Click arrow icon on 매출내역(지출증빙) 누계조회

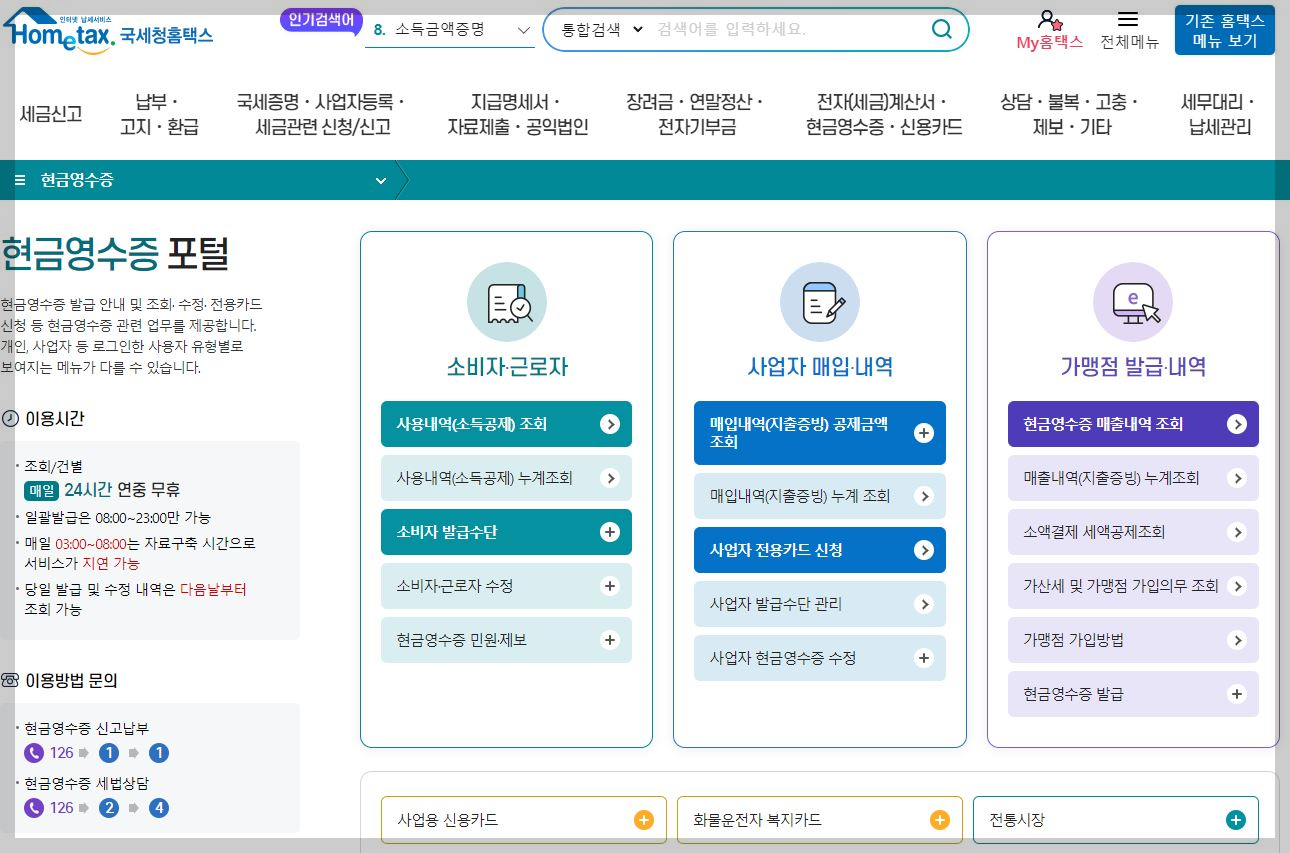click(1237, 478)
